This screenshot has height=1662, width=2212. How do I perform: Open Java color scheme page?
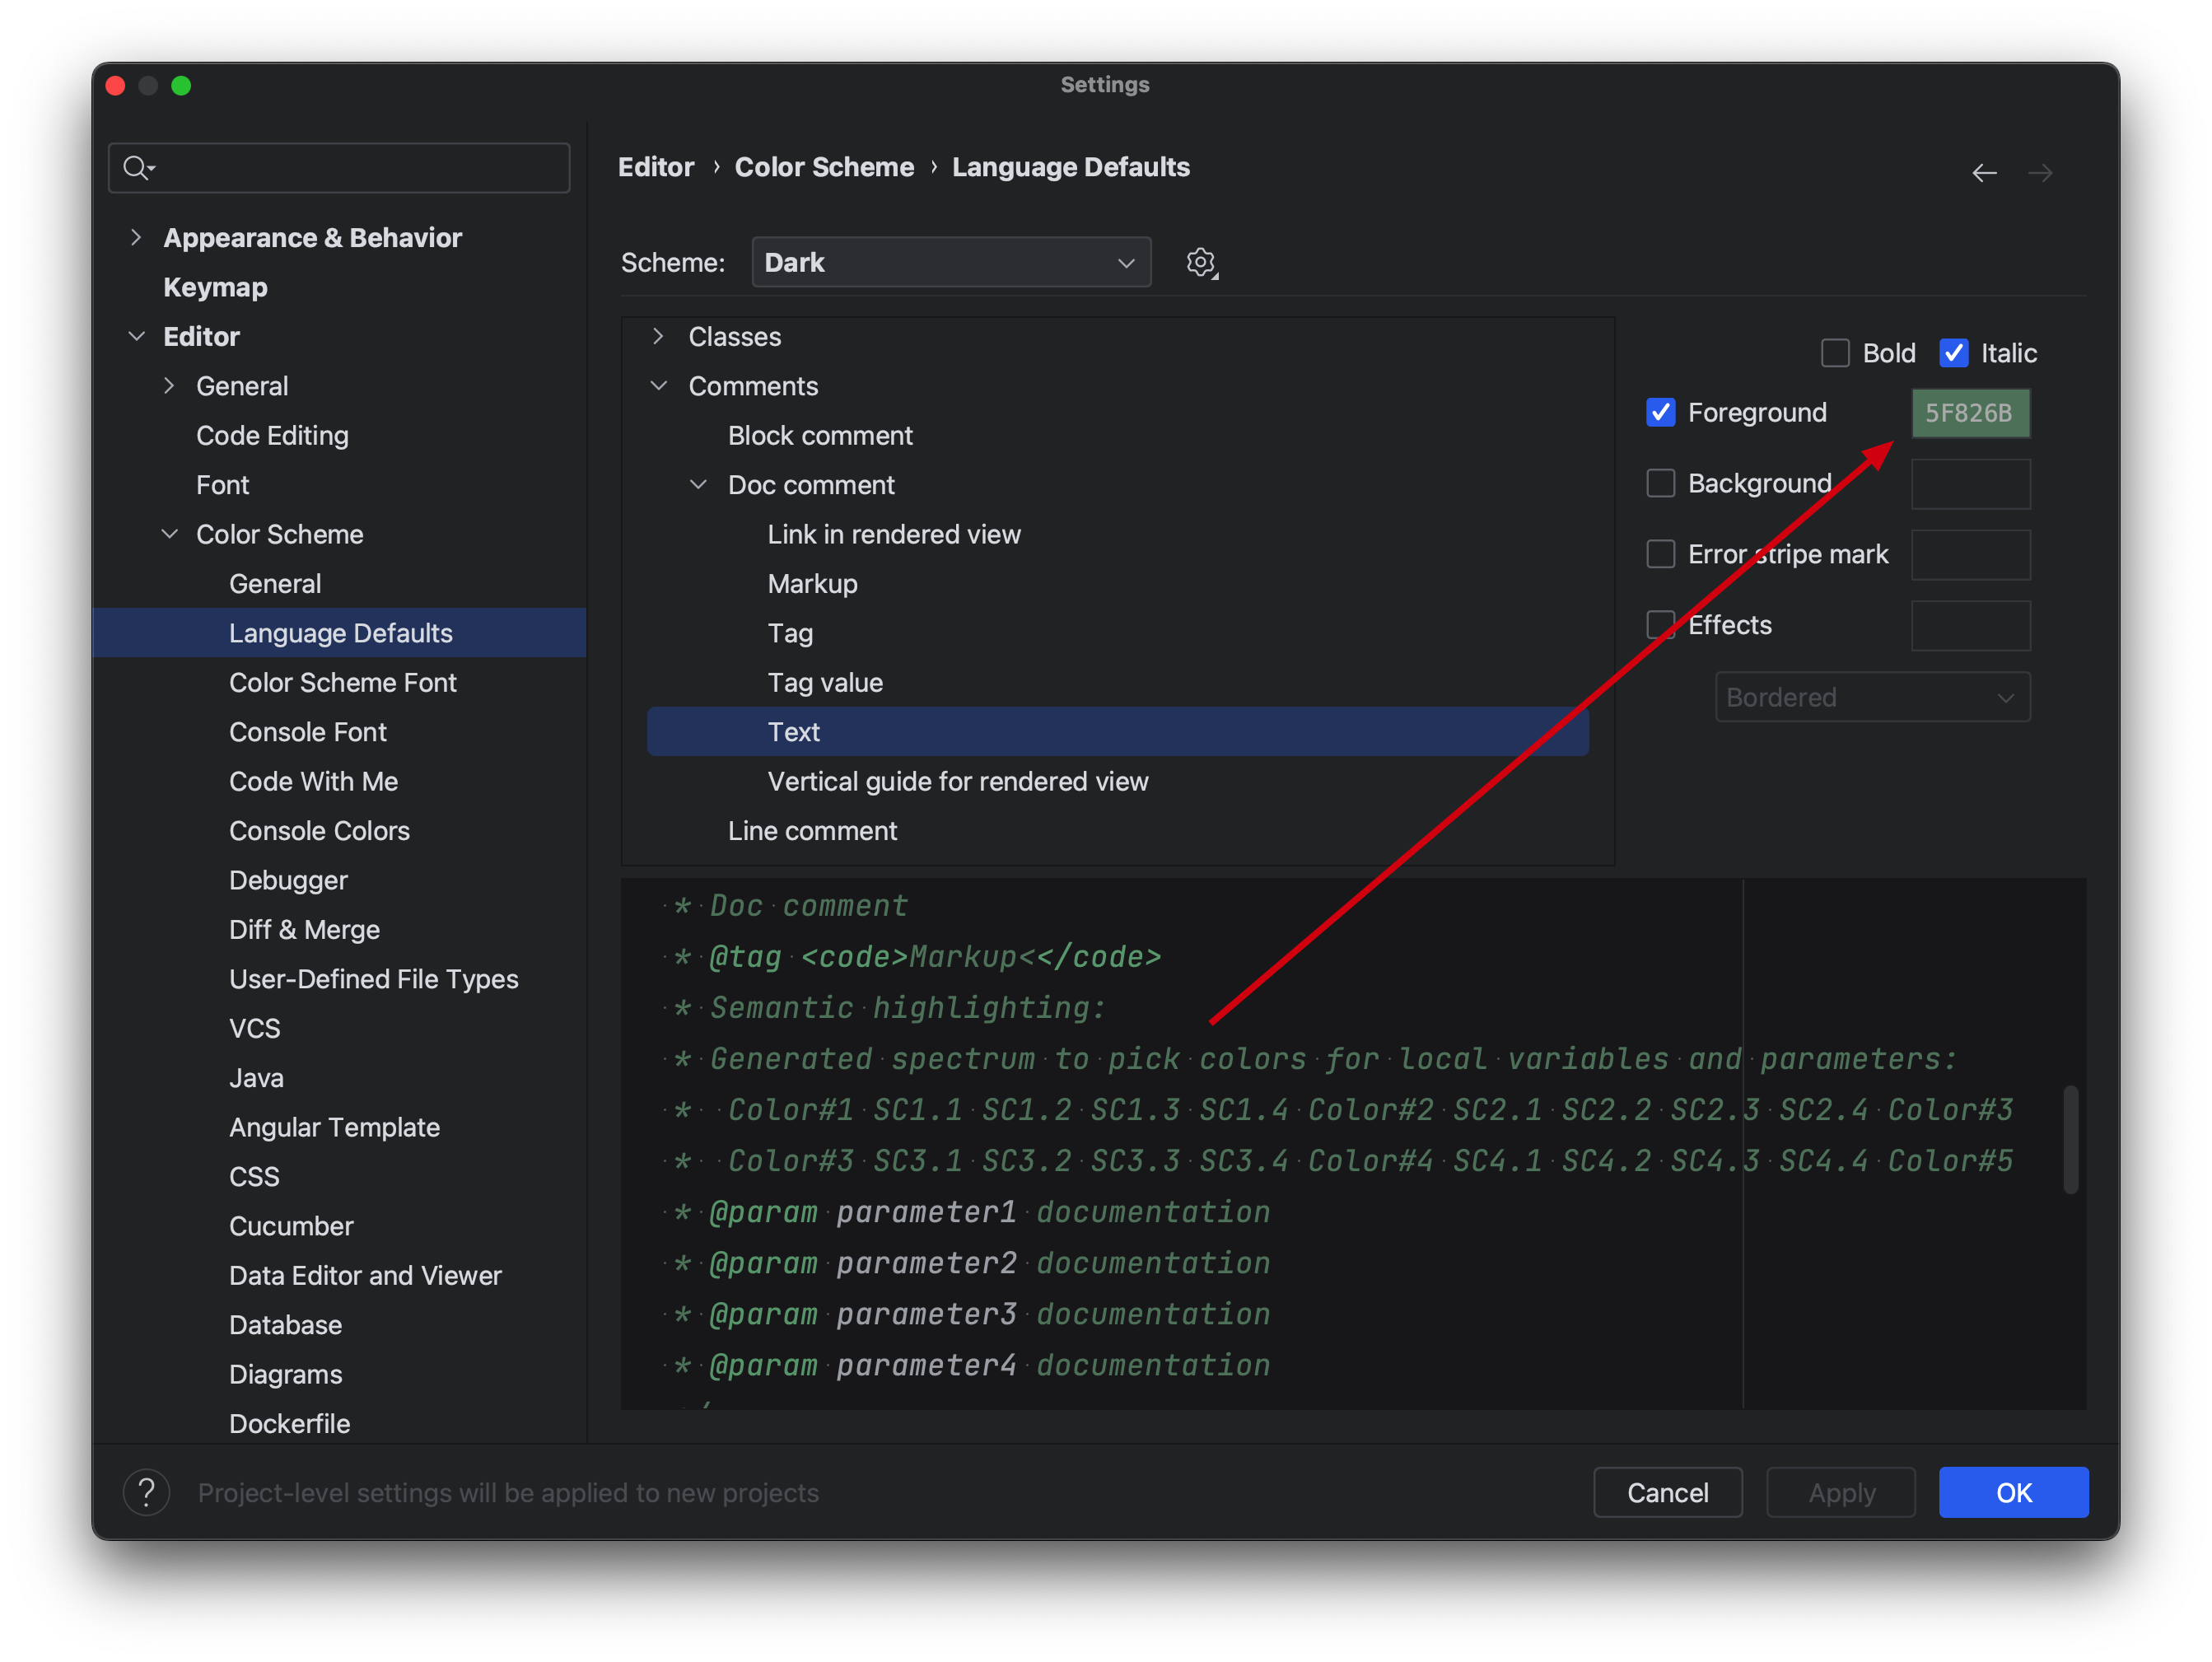point(256,1078)
